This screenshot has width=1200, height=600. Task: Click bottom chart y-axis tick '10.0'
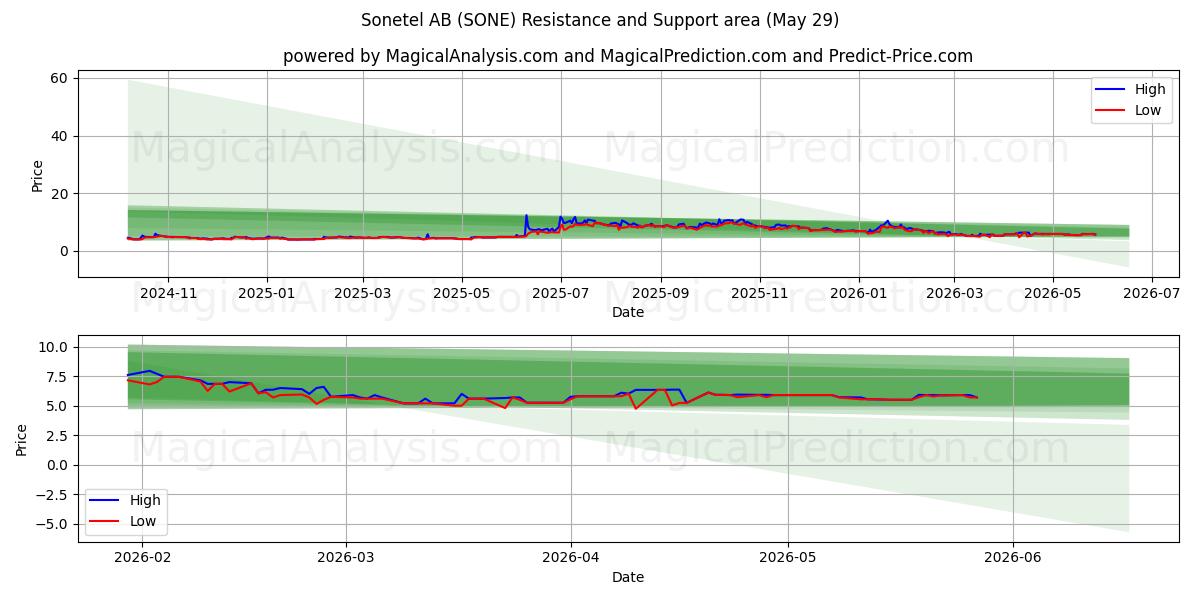click(54, 347)
